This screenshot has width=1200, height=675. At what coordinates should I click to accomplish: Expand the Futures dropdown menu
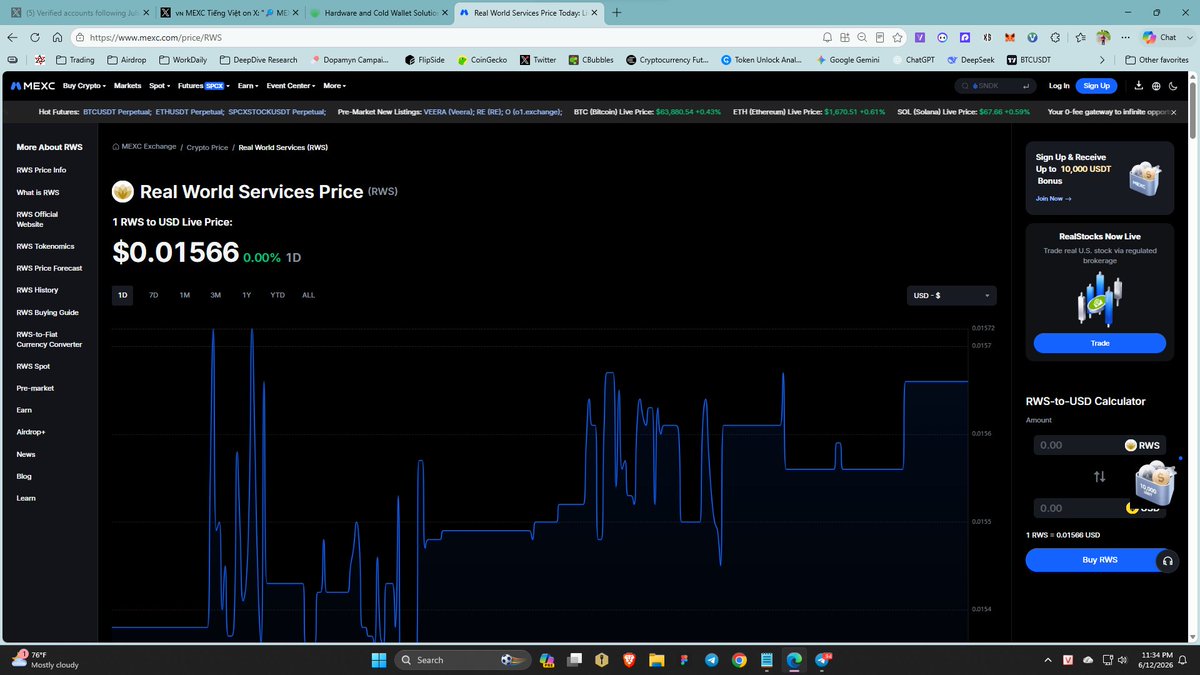204,86
